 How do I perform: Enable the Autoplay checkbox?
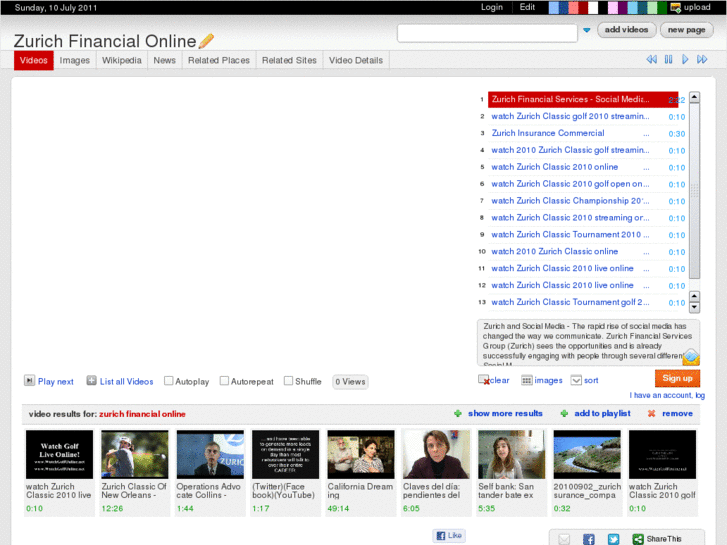click(x=169, y=381)
